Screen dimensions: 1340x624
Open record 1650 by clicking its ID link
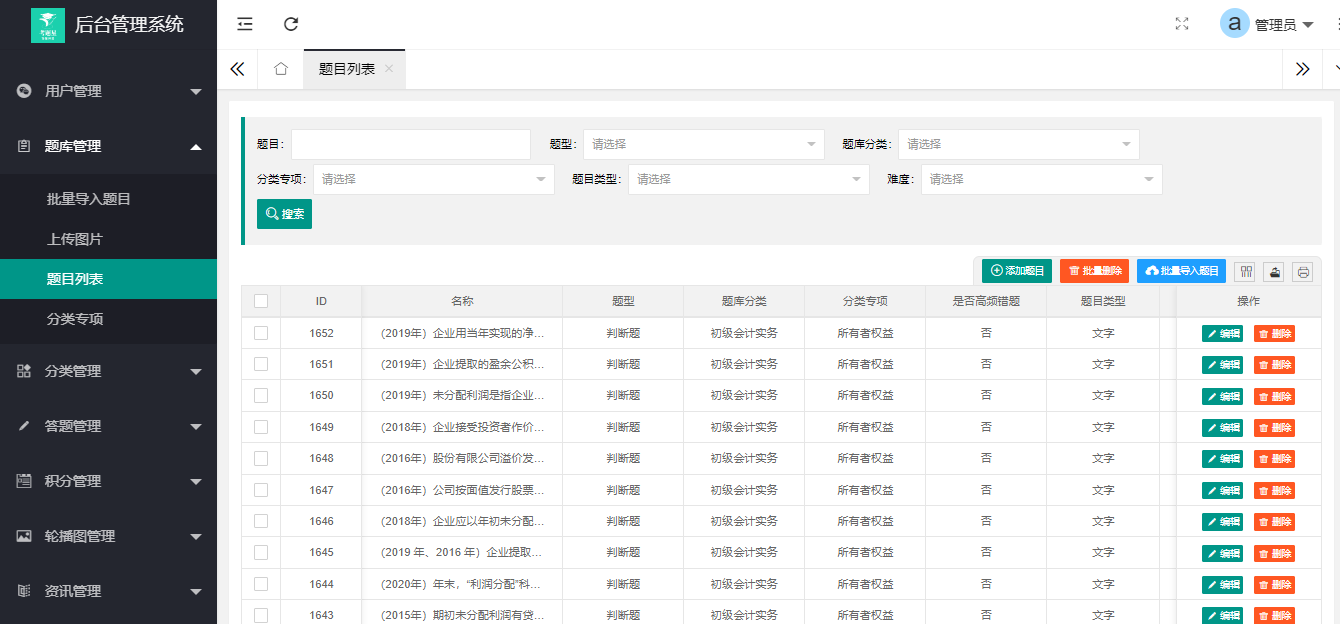coord(322,395)
